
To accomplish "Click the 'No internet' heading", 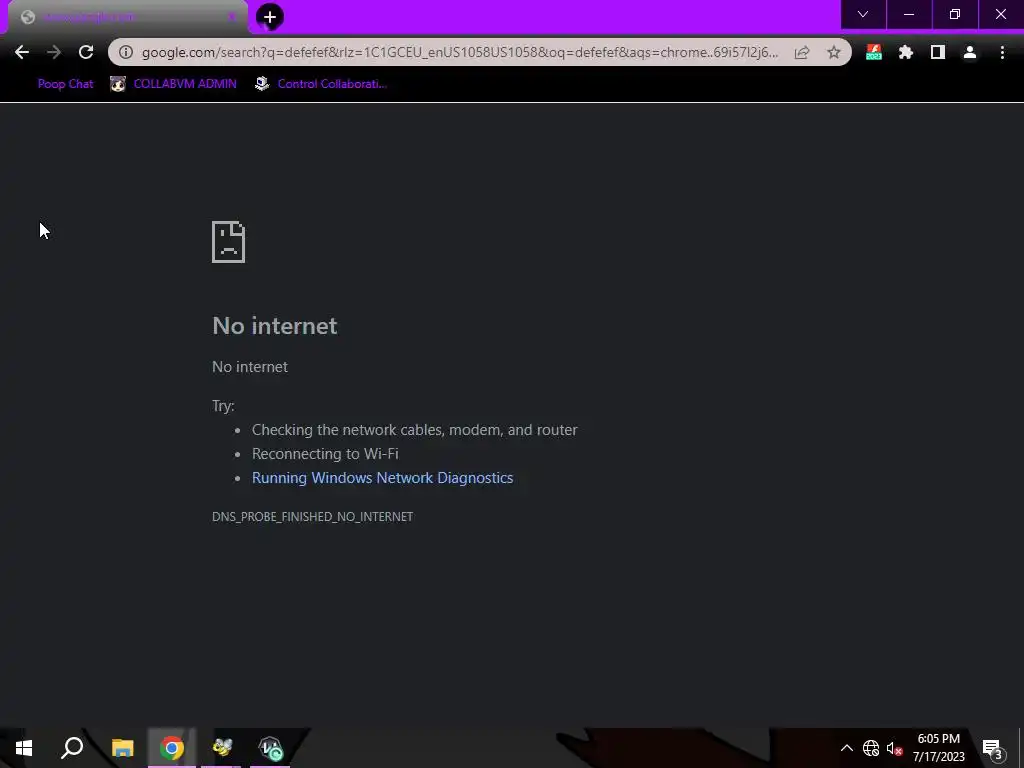I will (x=275, y=326).
